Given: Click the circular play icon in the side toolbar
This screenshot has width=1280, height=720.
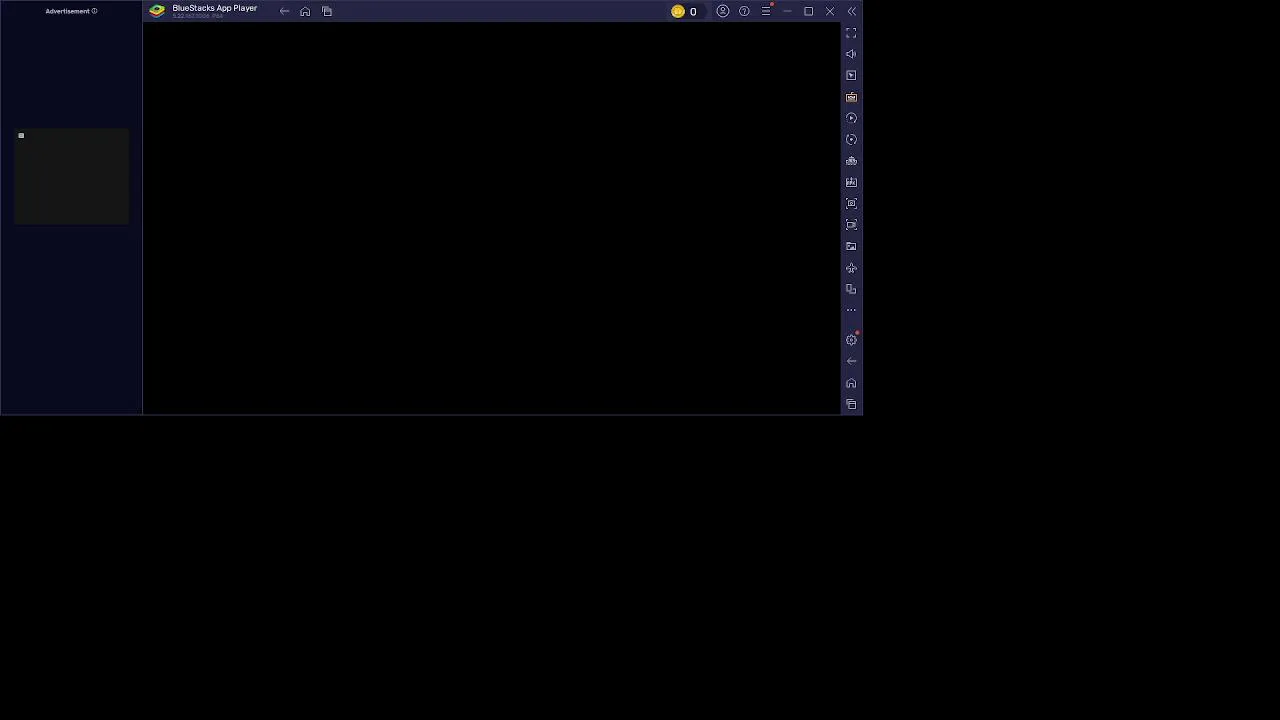Looking at the screenshot, I should pos(851,118).
